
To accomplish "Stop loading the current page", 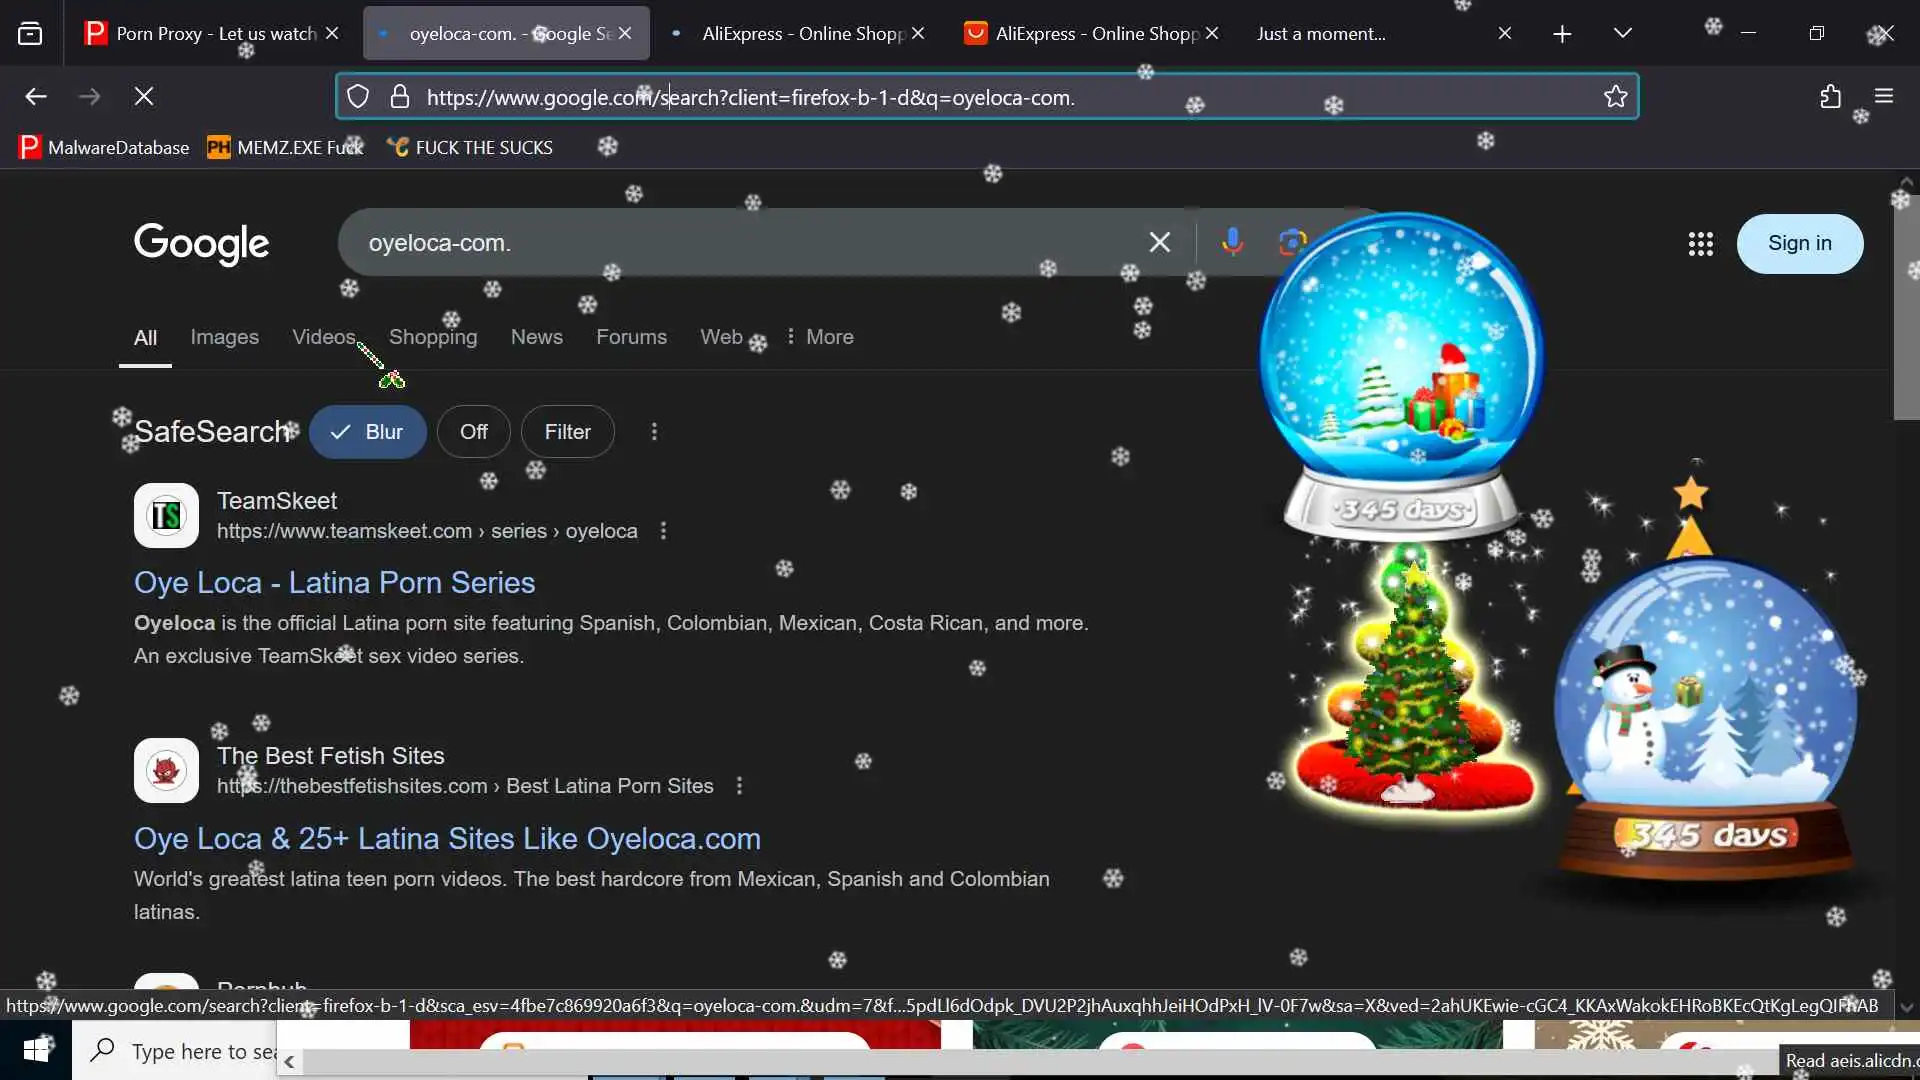I will click(x=144, y=97).
